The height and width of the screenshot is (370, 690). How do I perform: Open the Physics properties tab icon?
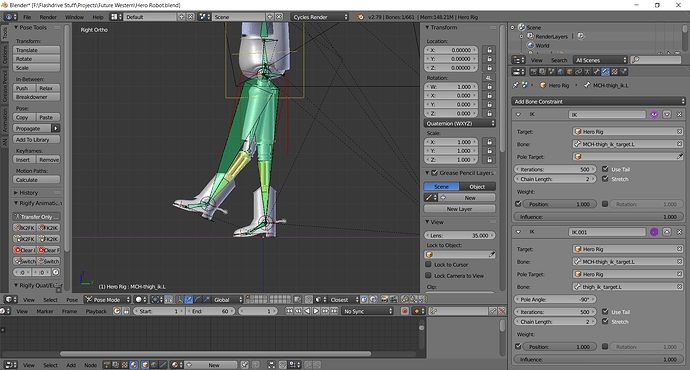click(623, 72)
